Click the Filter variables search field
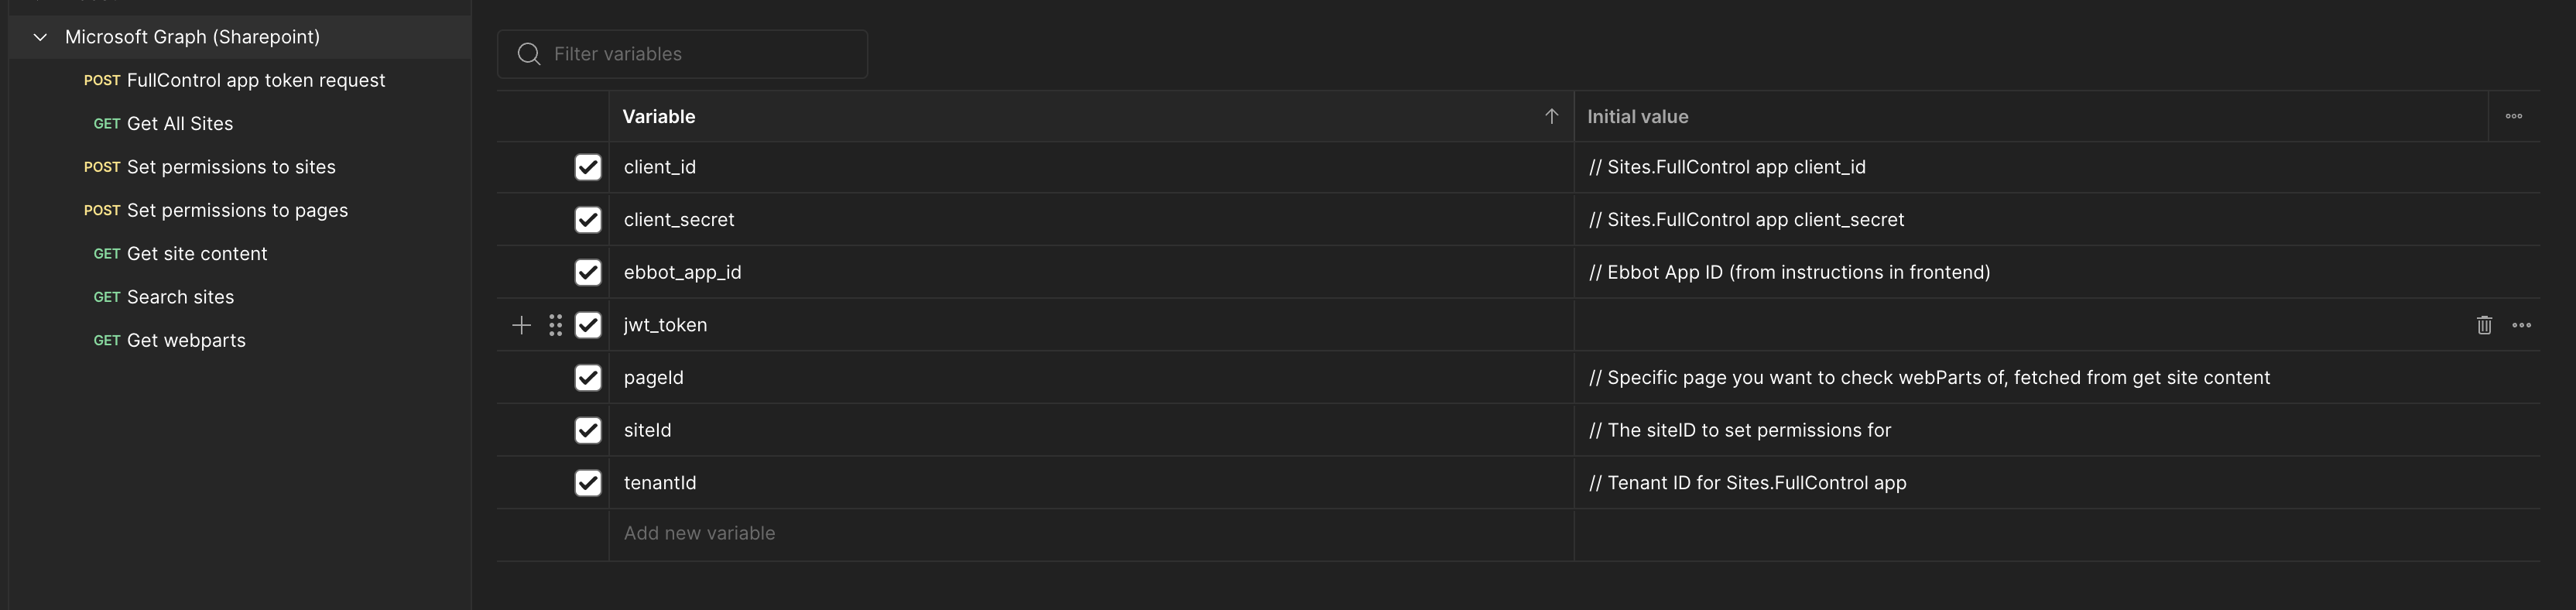Viewport: 2576px width, 610px height. [x=700, y=54]
